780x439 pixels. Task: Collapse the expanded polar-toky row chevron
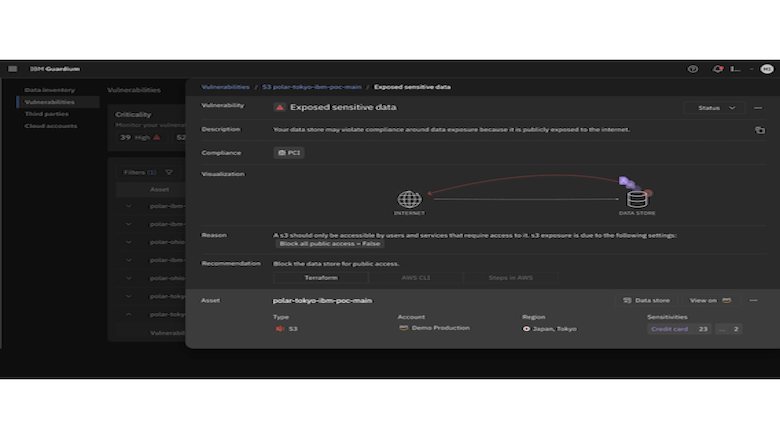pos(128,315)
